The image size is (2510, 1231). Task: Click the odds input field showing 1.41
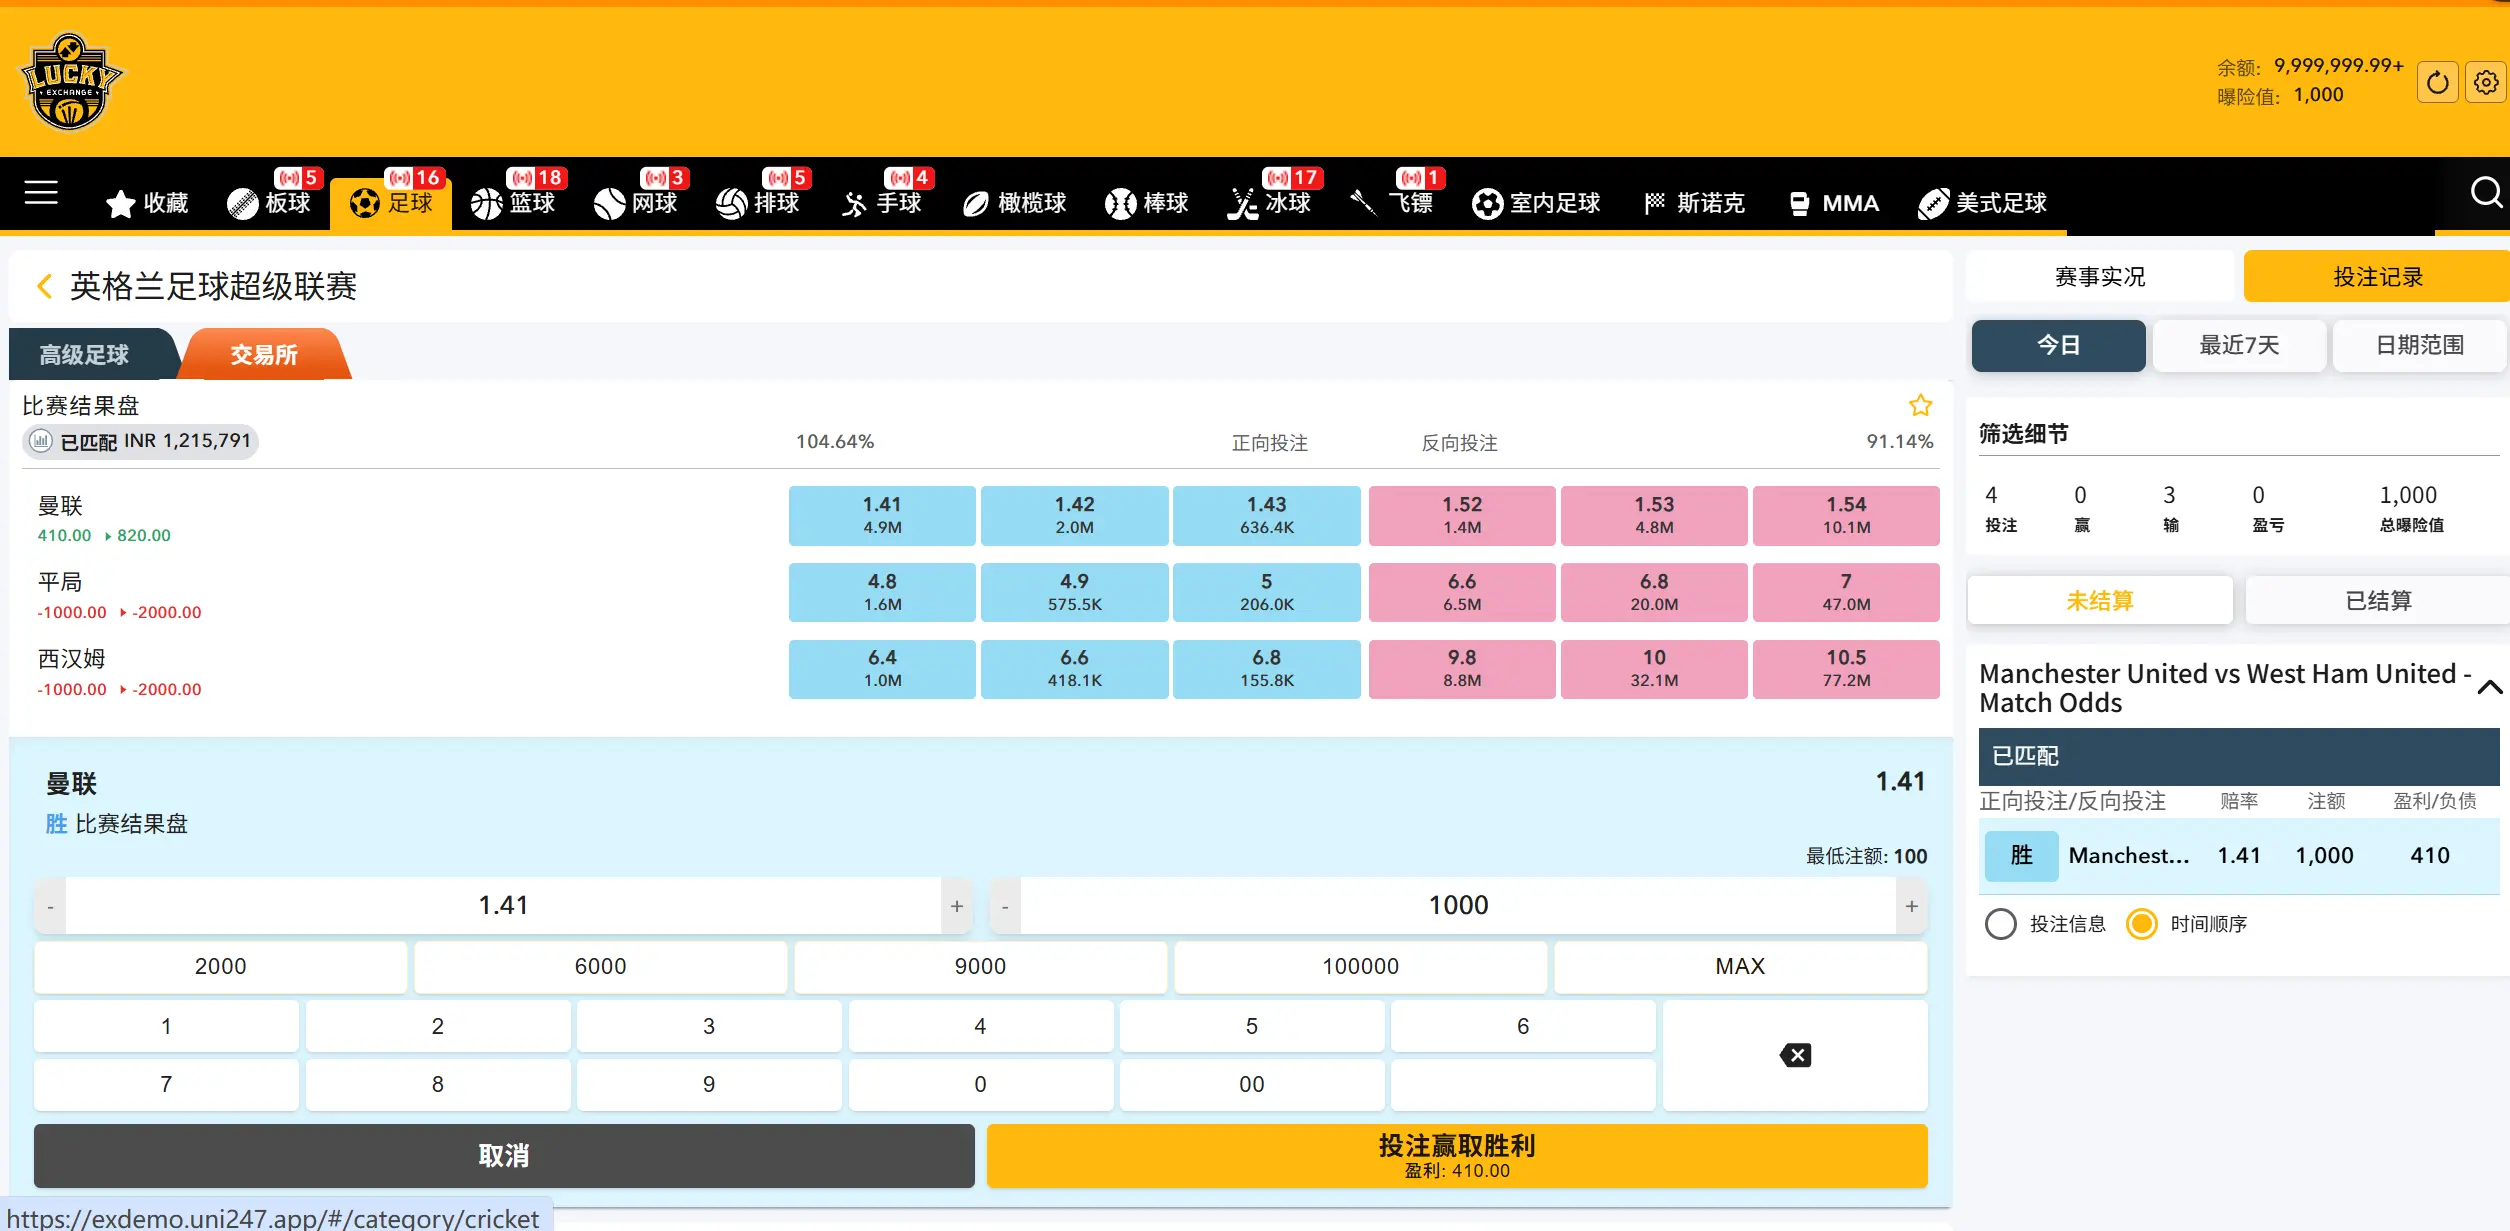[x=503, y=906]
